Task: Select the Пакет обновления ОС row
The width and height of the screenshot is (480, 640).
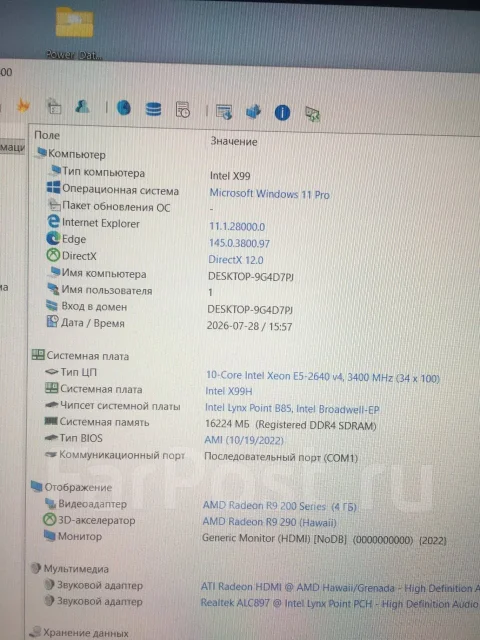Action: tap(116, 207)
